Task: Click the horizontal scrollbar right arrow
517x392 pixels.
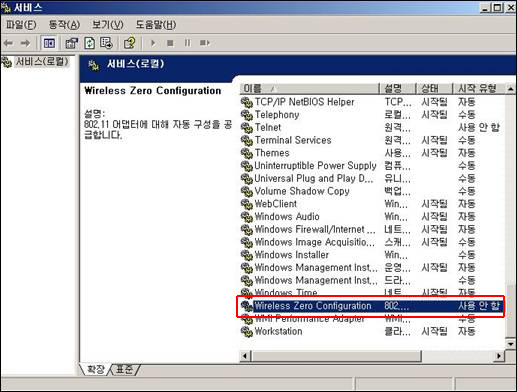Action: (x=499, y=356)
